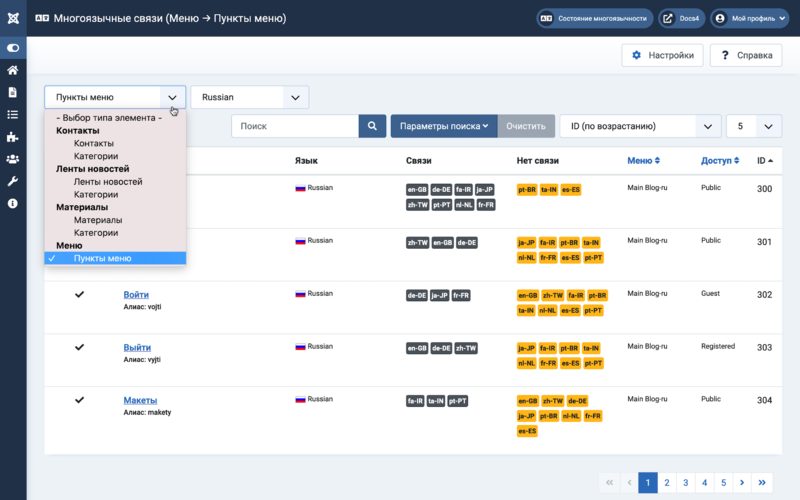Go to next page arrow

click(x=742, y=483)
